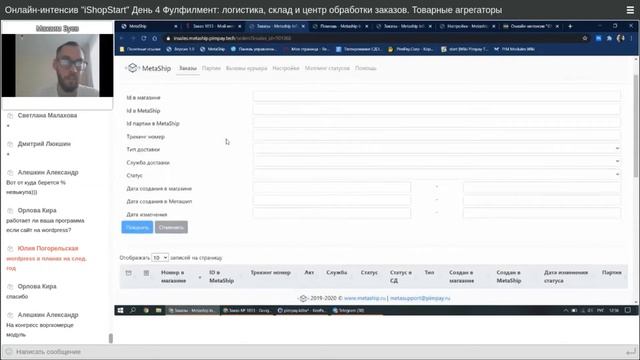Click Дата изменения end date field
The image size is (640, 360).
(x=542, y=213)
